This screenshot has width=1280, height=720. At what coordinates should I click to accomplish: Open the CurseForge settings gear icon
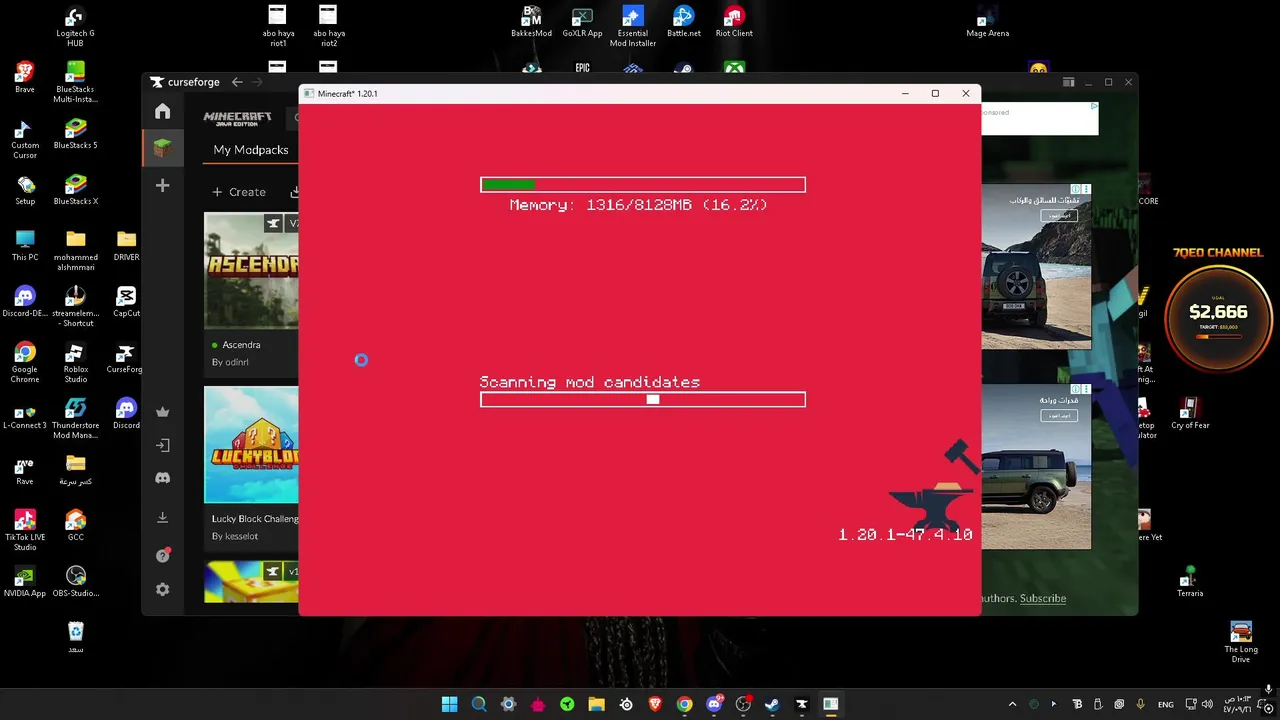pos(162,590)
